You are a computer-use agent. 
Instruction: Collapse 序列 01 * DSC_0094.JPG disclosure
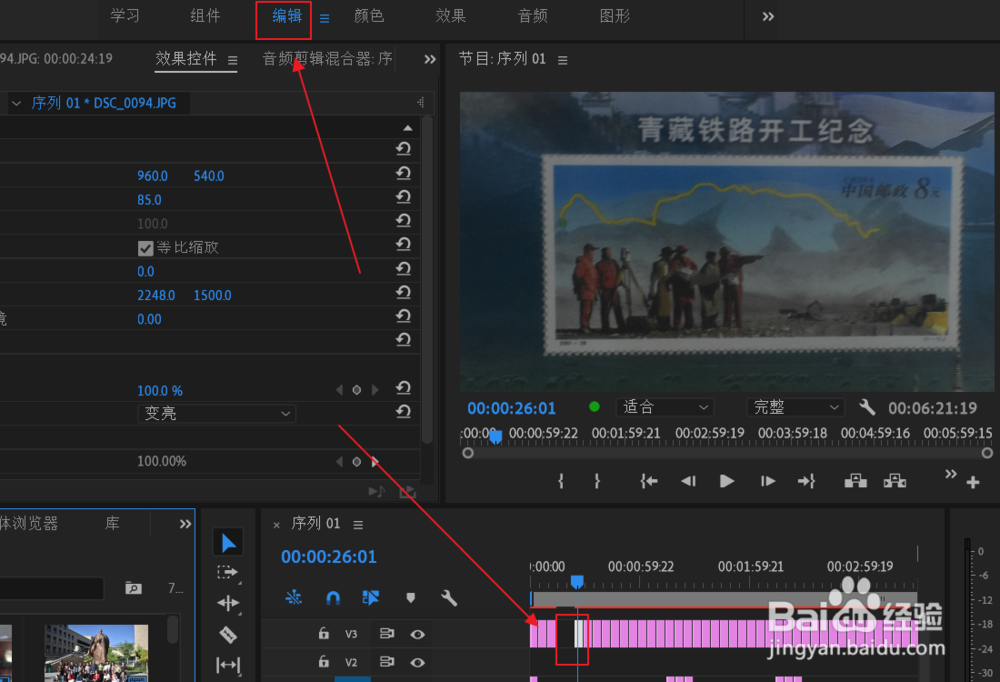(17, 103)
